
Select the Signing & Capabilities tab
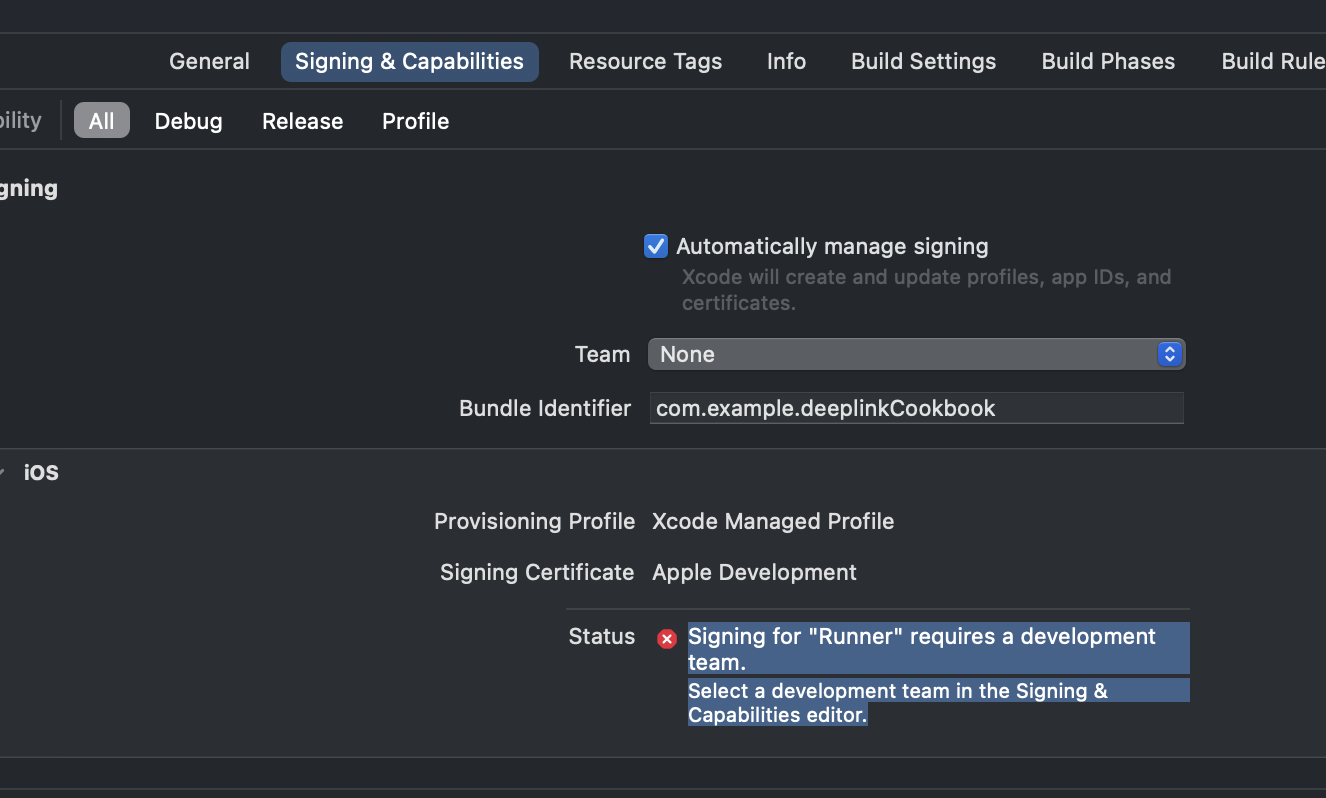pos(409,61)
